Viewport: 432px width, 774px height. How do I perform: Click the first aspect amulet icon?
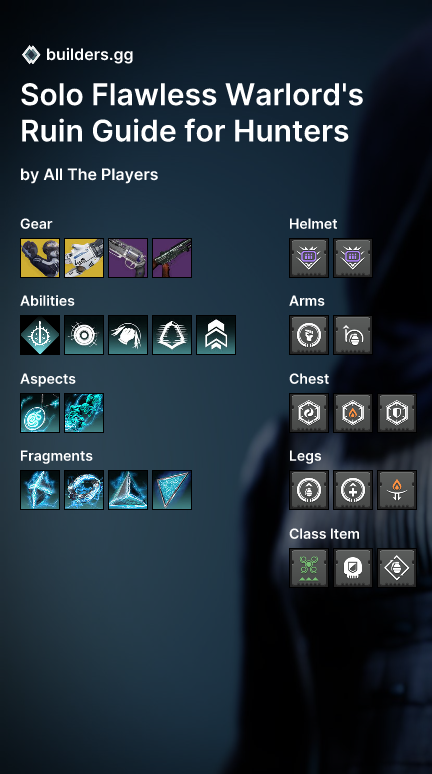40,413
